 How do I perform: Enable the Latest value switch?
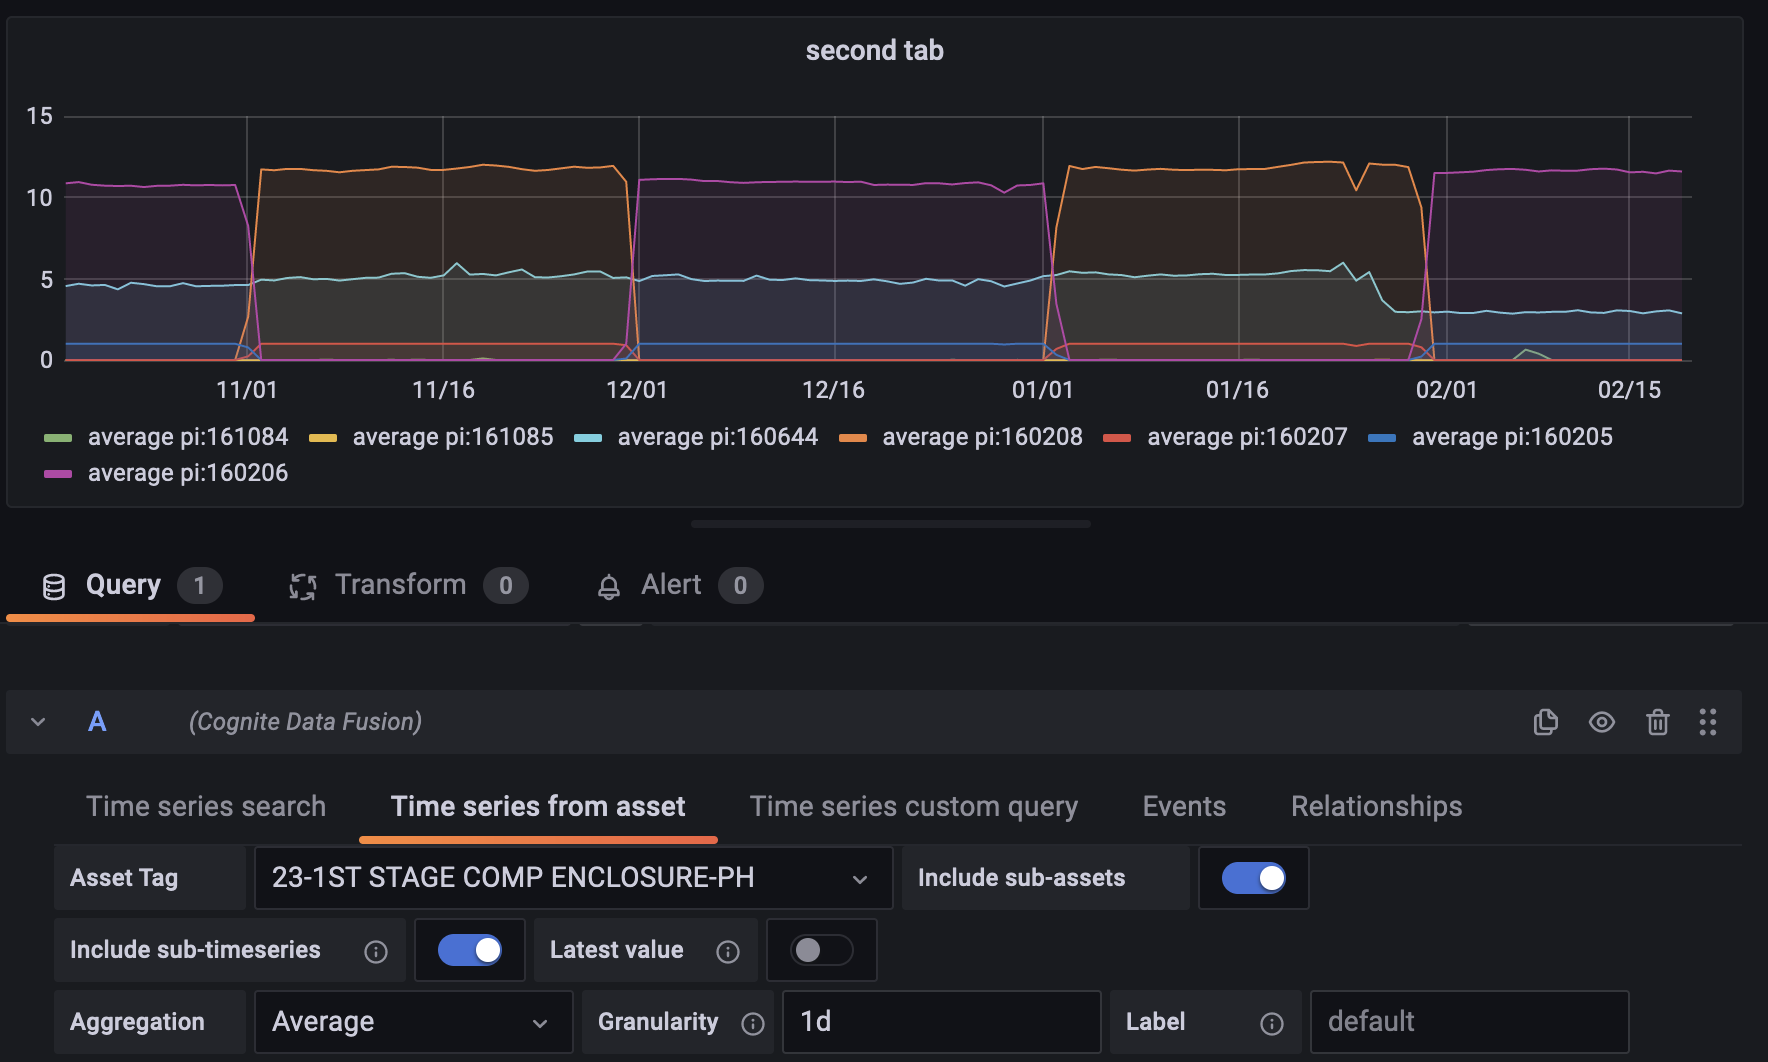click(x=821, y=950)
